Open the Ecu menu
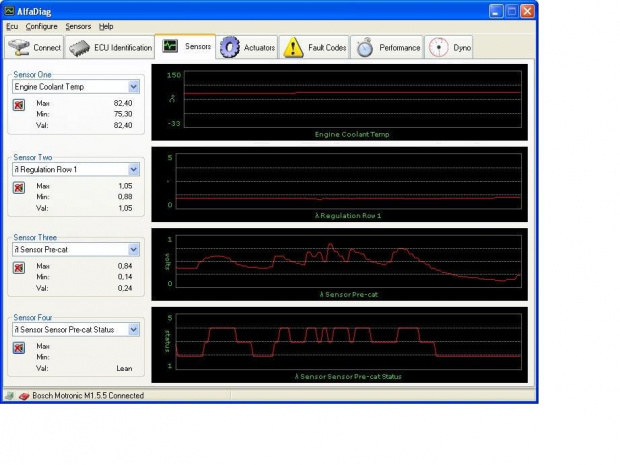 pos(12,26)
